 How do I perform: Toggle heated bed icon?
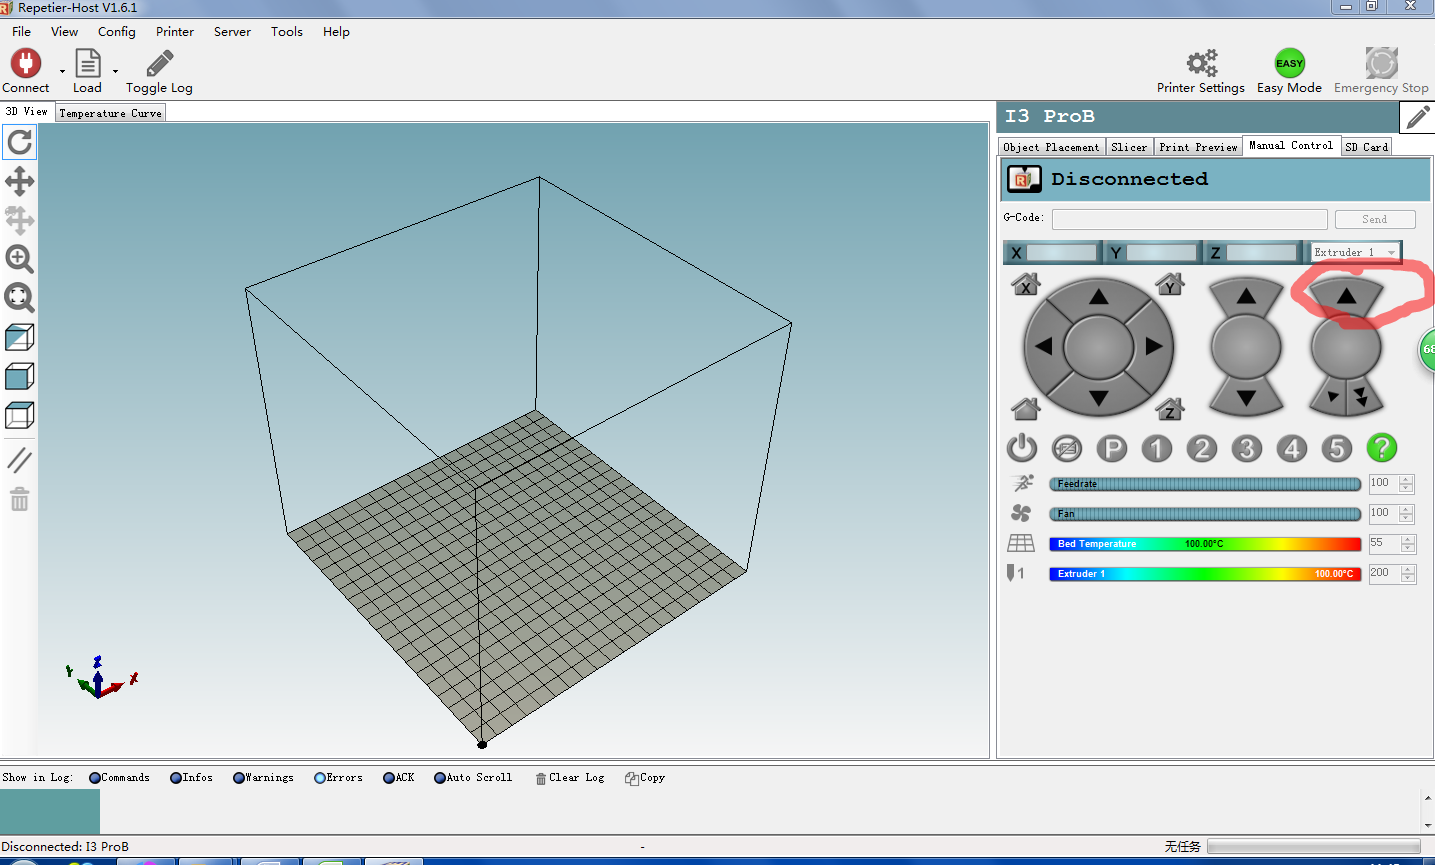(1021, 543)
